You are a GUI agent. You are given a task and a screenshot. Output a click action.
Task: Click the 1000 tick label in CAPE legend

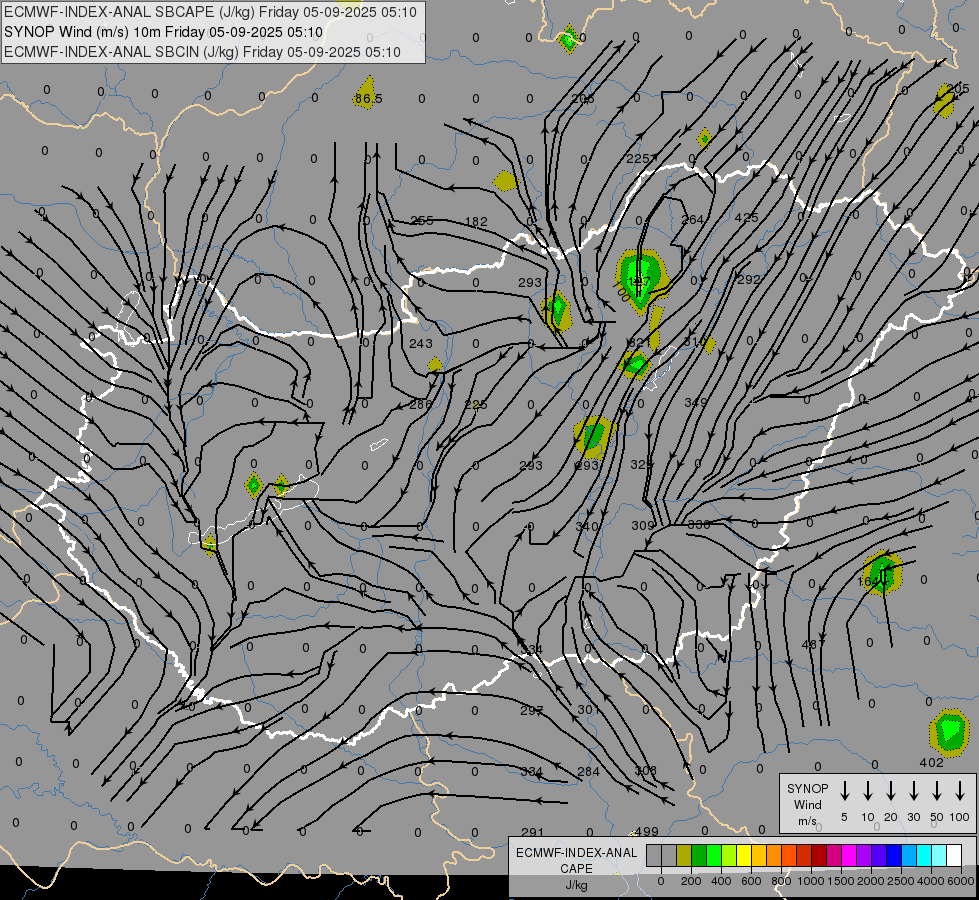(x=810, y=881)
